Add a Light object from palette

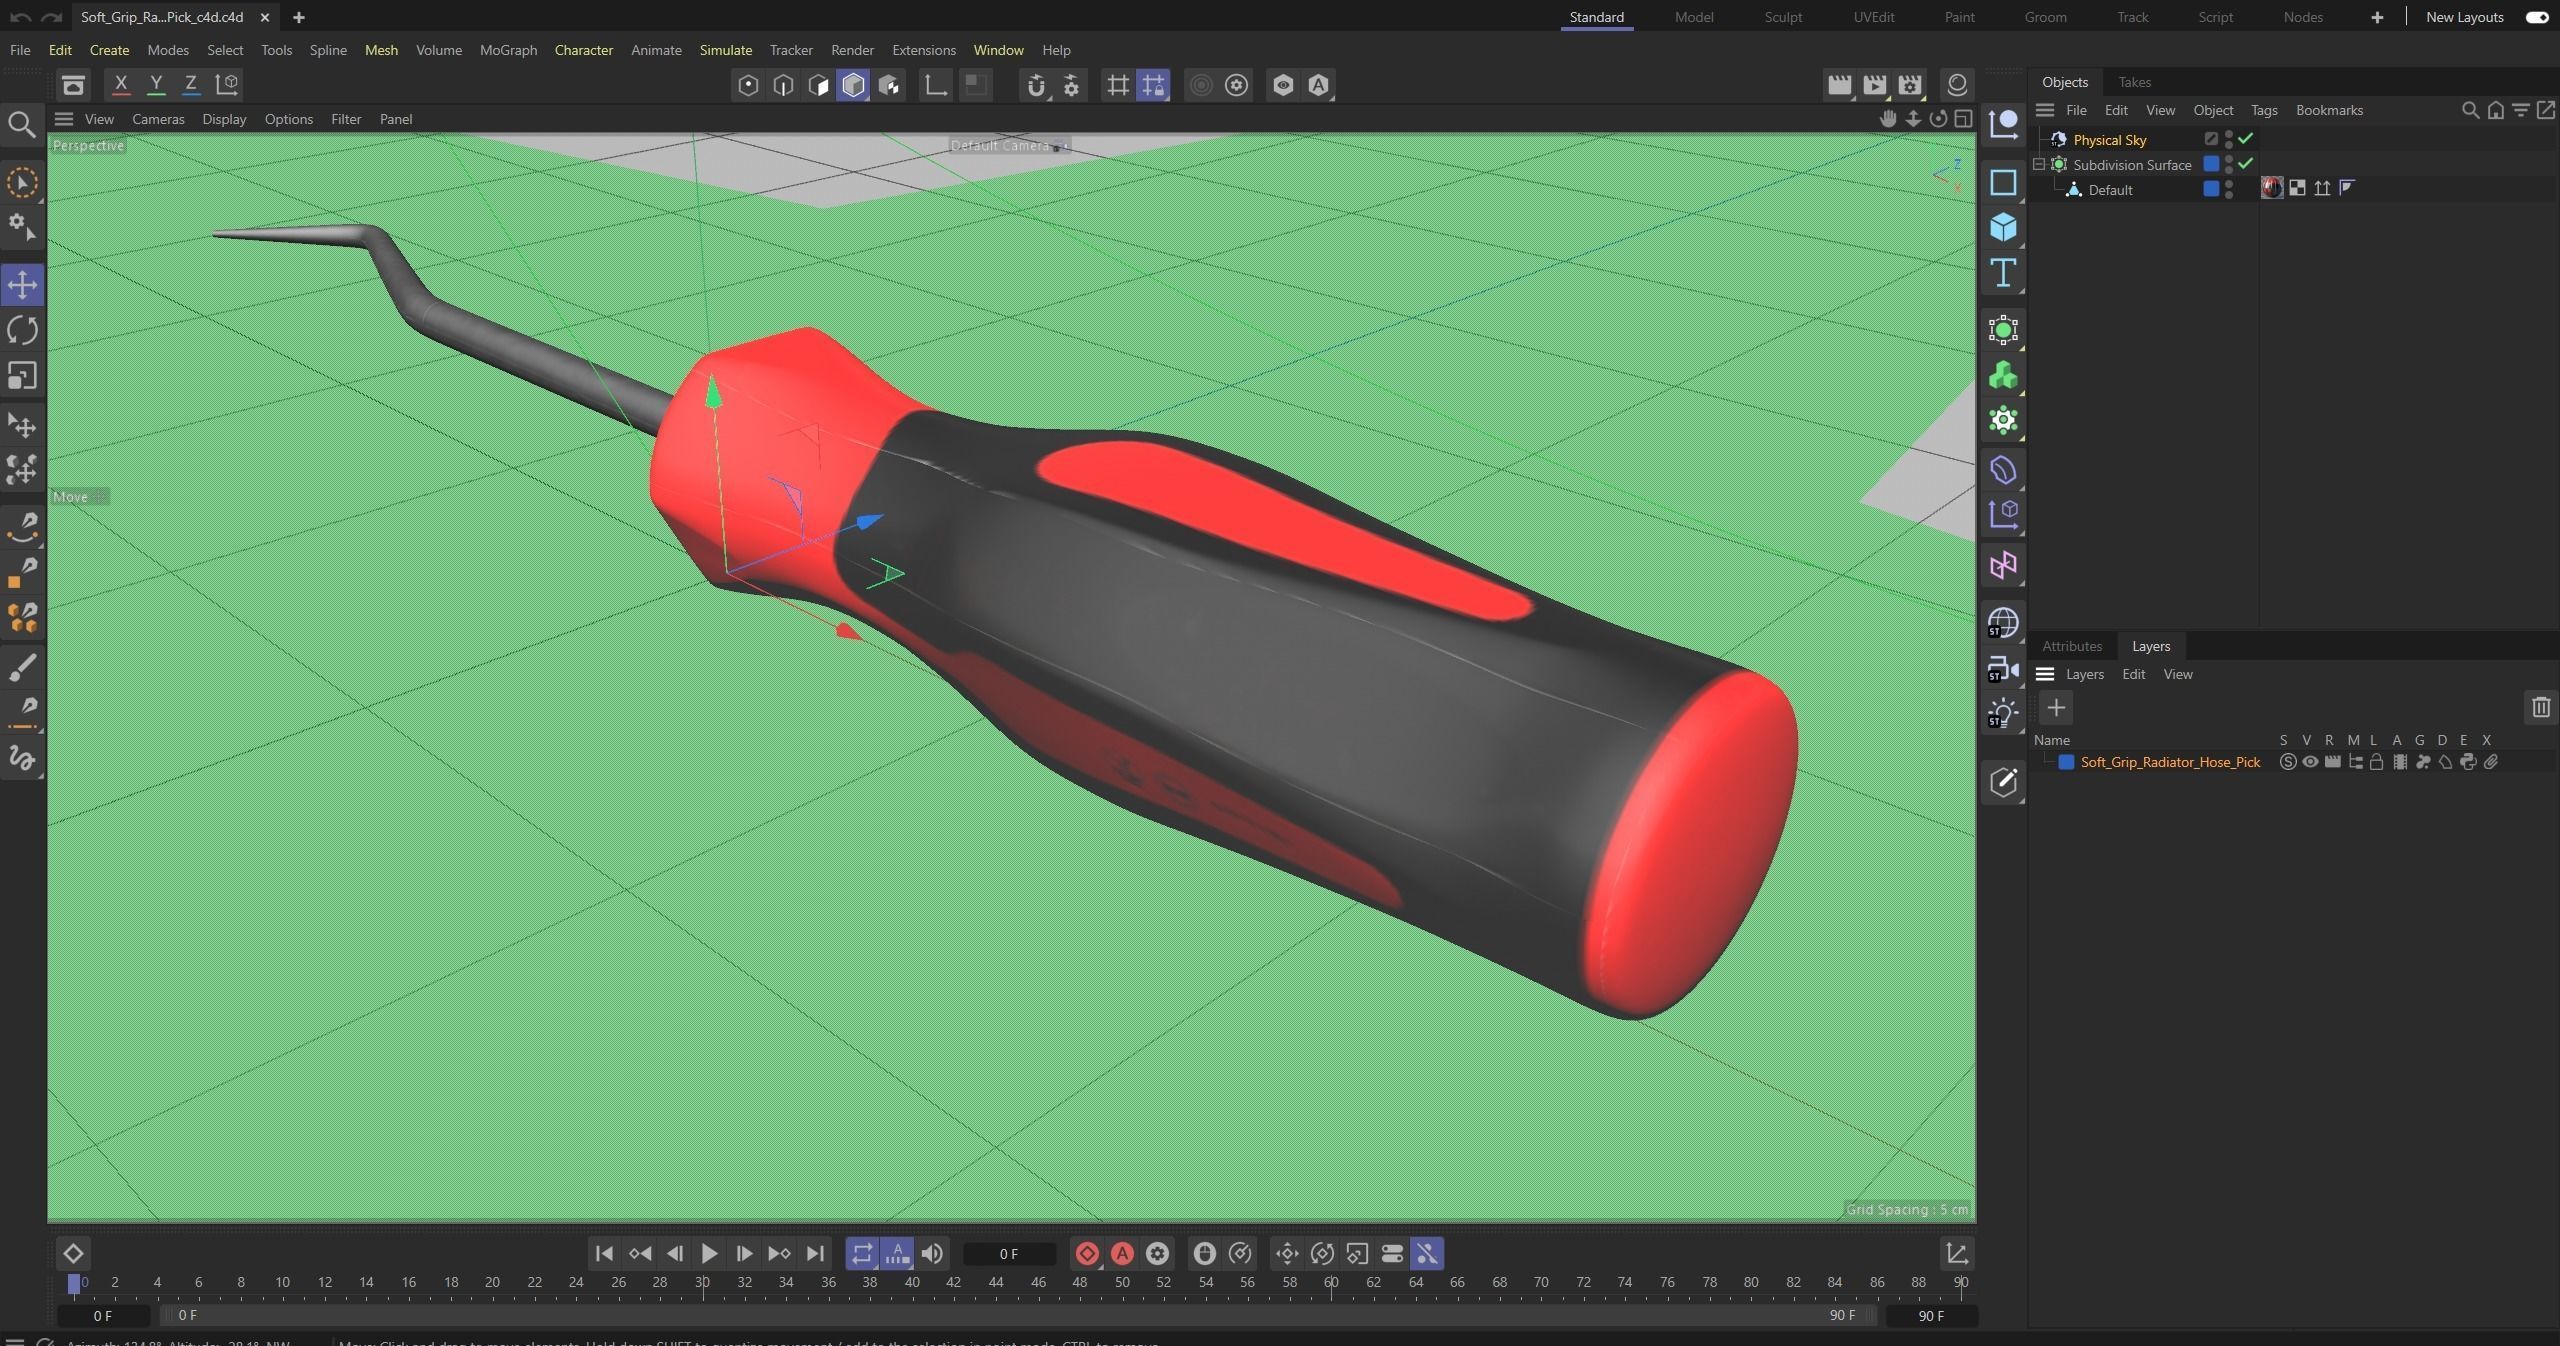2003,714
